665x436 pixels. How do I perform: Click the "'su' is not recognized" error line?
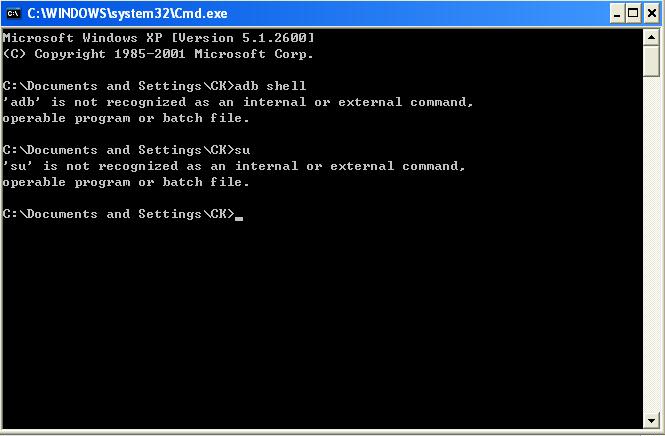[234, 166]
